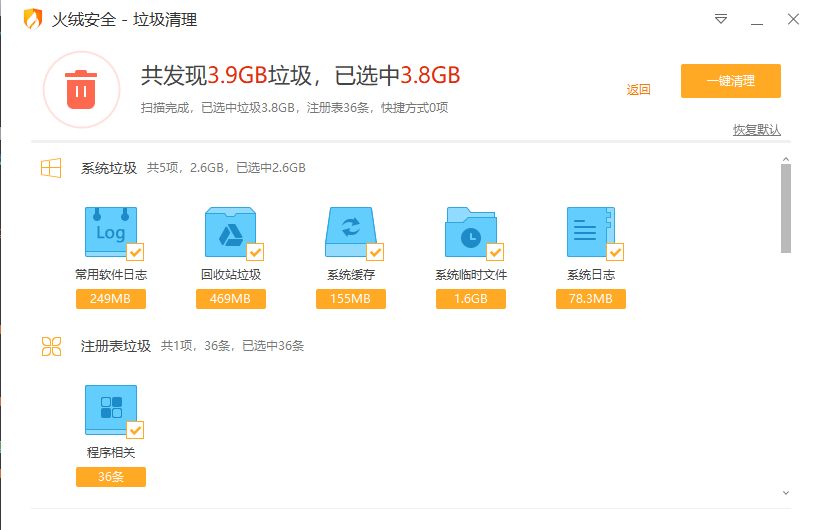814x530 pixels.
Task: Click the scrollbar down arrow
Action: (x=785, y=492)
